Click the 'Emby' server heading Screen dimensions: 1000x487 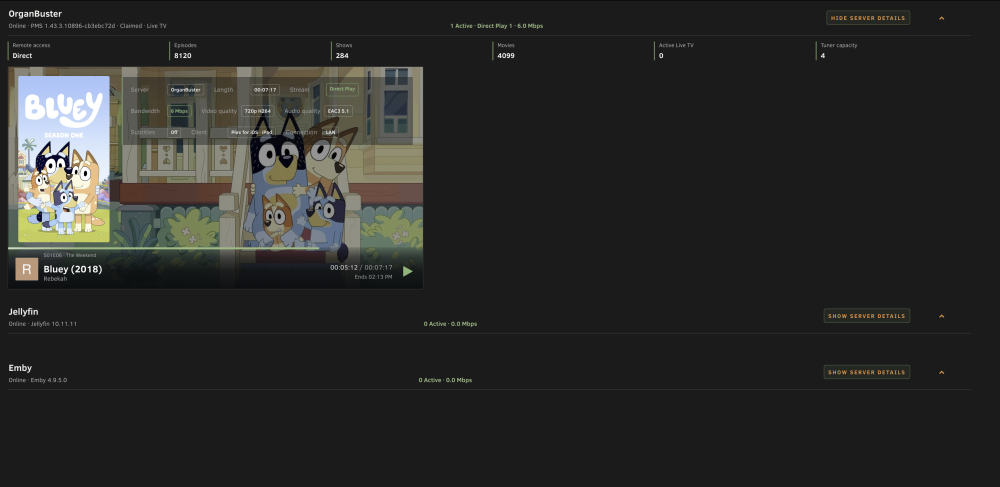pyautogui.click(x=20, y=368)
